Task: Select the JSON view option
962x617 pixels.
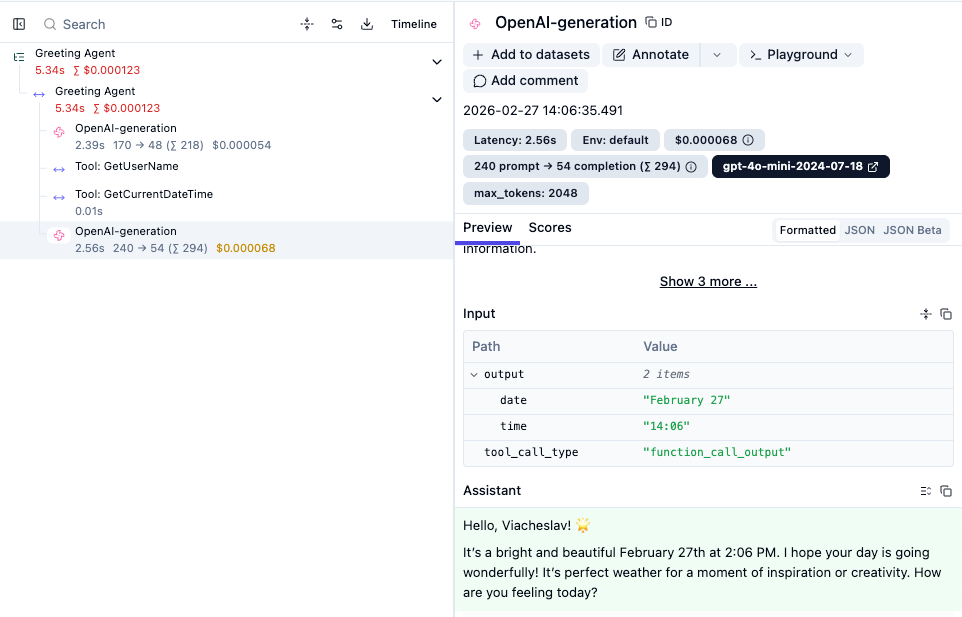Action: pos(860,230)
